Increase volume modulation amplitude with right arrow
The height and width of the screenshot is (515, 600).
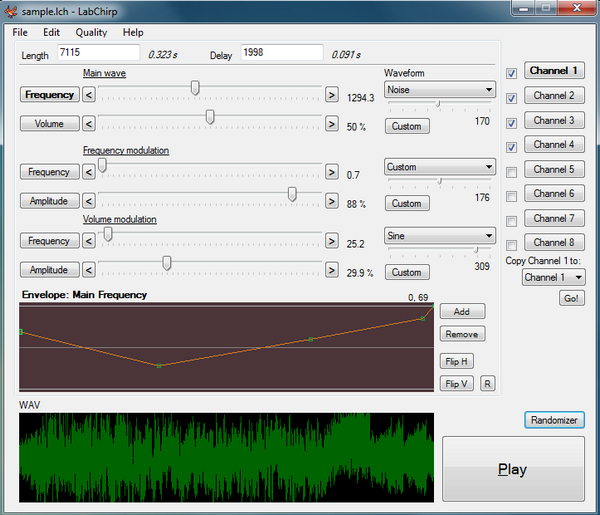pos(332,270)
